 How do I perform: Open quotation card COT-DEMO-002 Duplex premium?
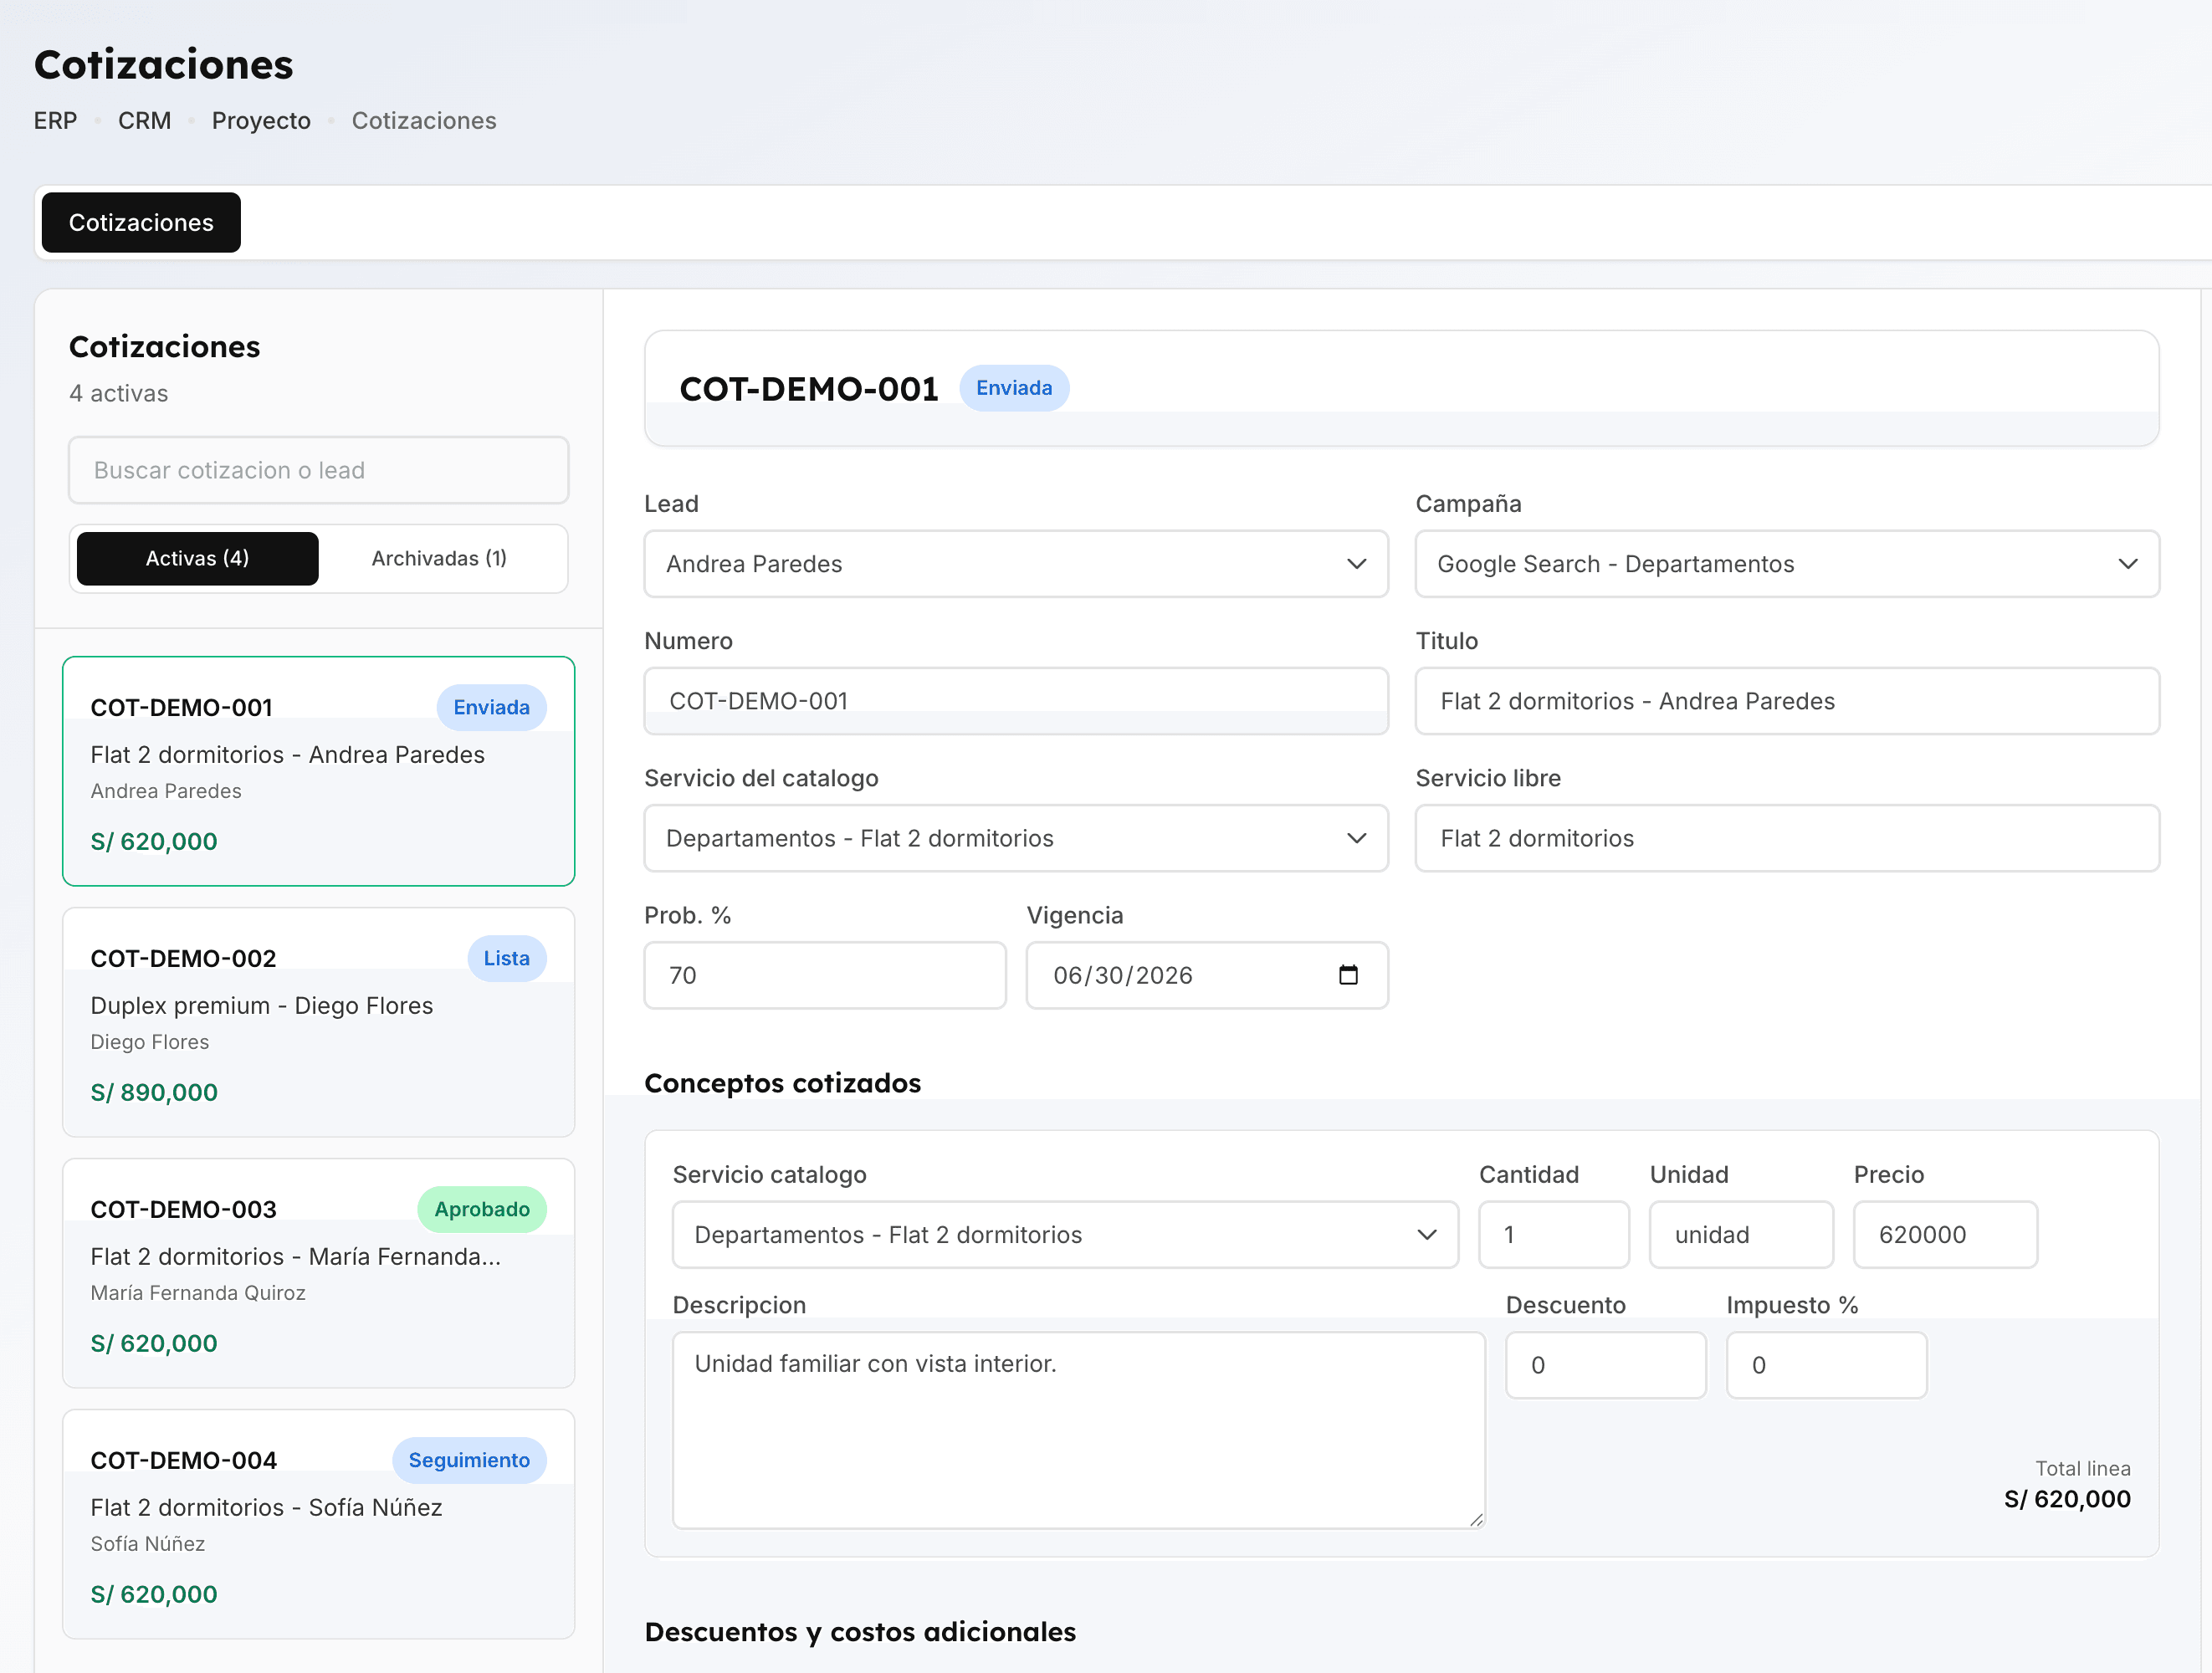(318, 1022)
